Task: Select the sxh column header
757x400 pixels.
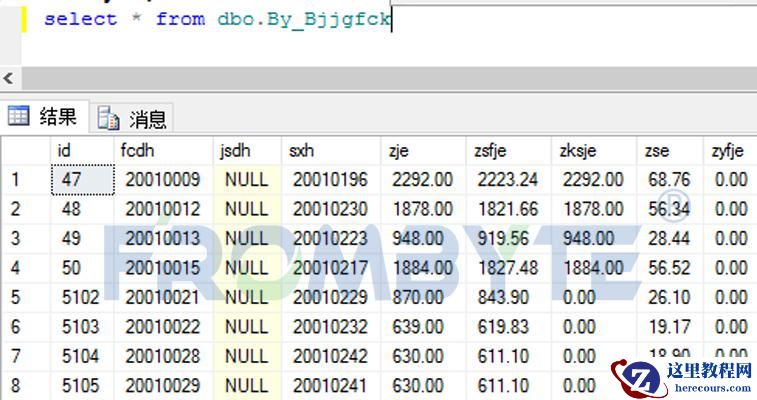Action: 331,151
